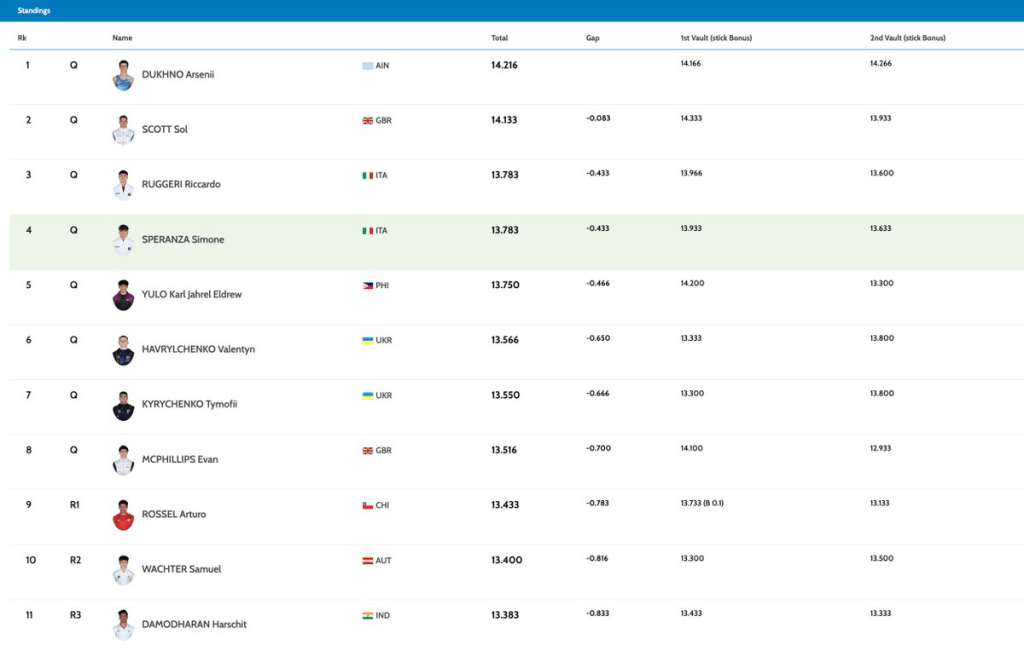Image resolution: width=1024 pixels, height=651 pixels.
Task: Open Arsenii Dukhno's athlete photo
Action: click(x=123, y=76)
